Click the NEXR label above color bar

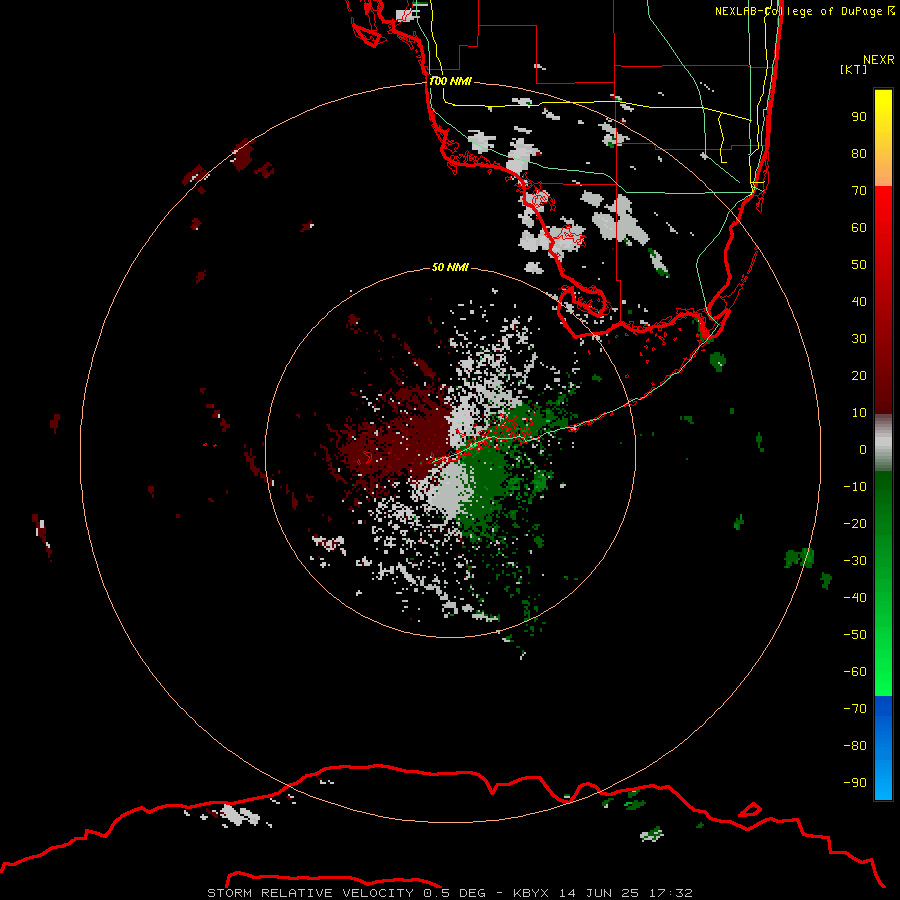(x=879, y=60)
